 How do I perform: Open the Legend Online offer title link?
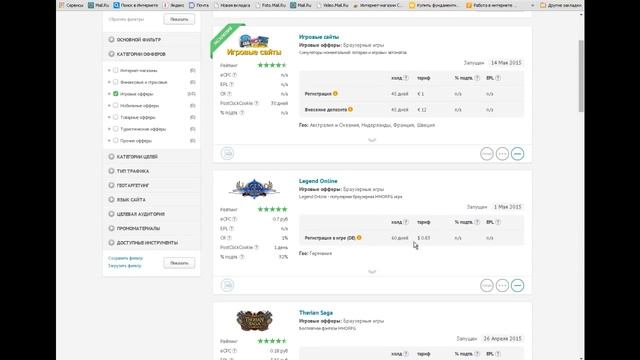pyautogui.click(x=318, y=181)
